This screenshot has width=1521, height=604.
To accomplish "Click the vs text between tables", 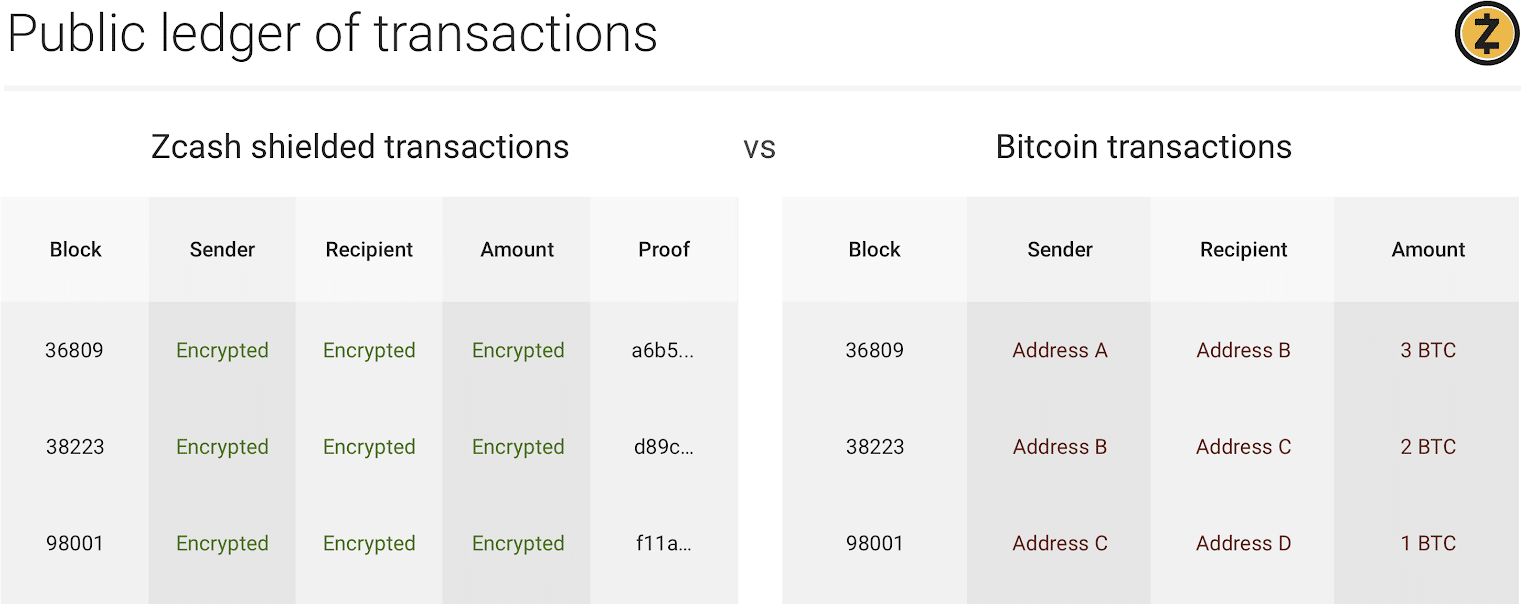I will tap(760, 148).
